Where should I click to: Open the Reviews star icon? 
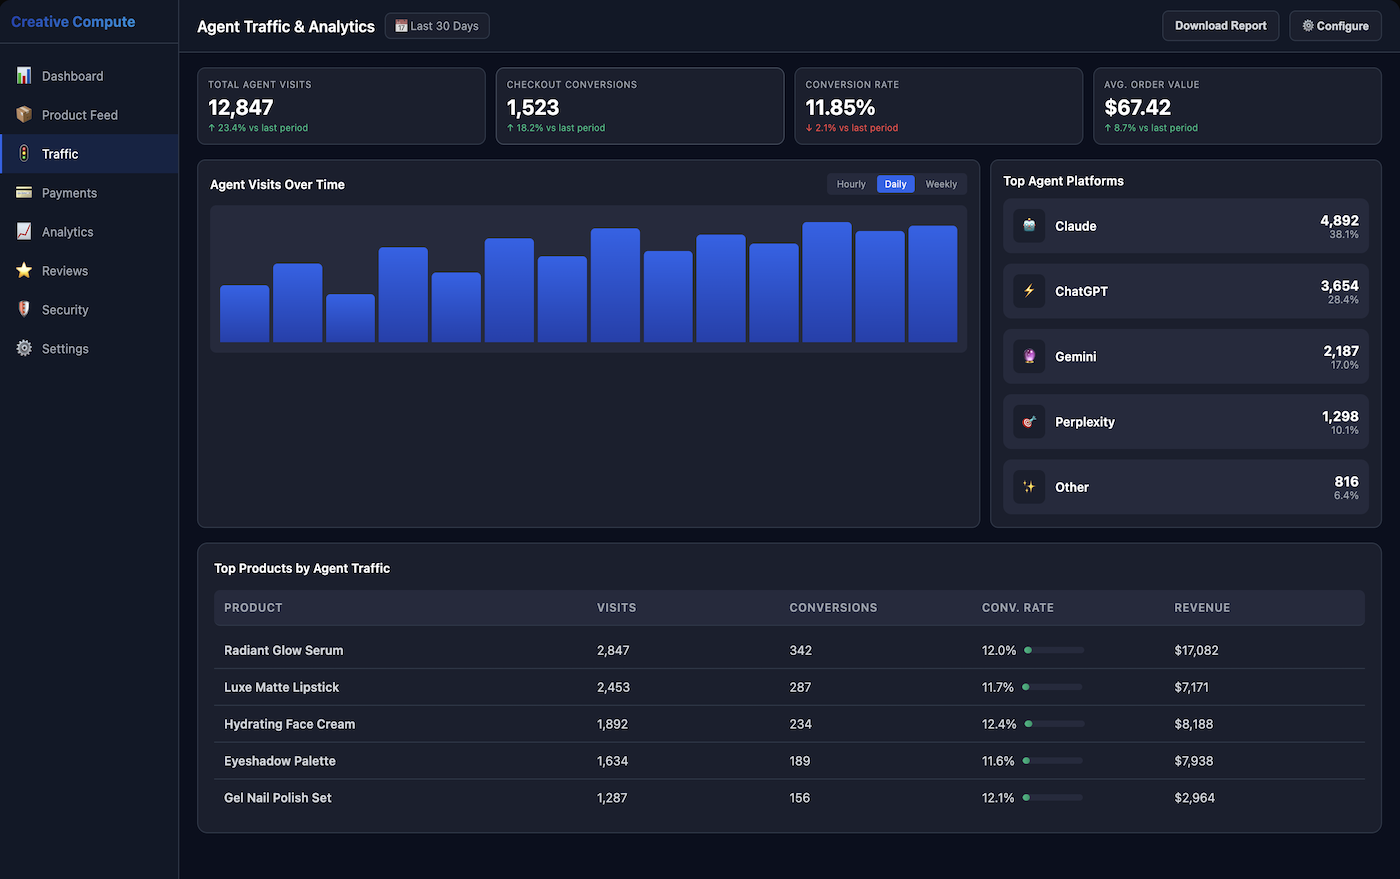click(x=23, y=270)
